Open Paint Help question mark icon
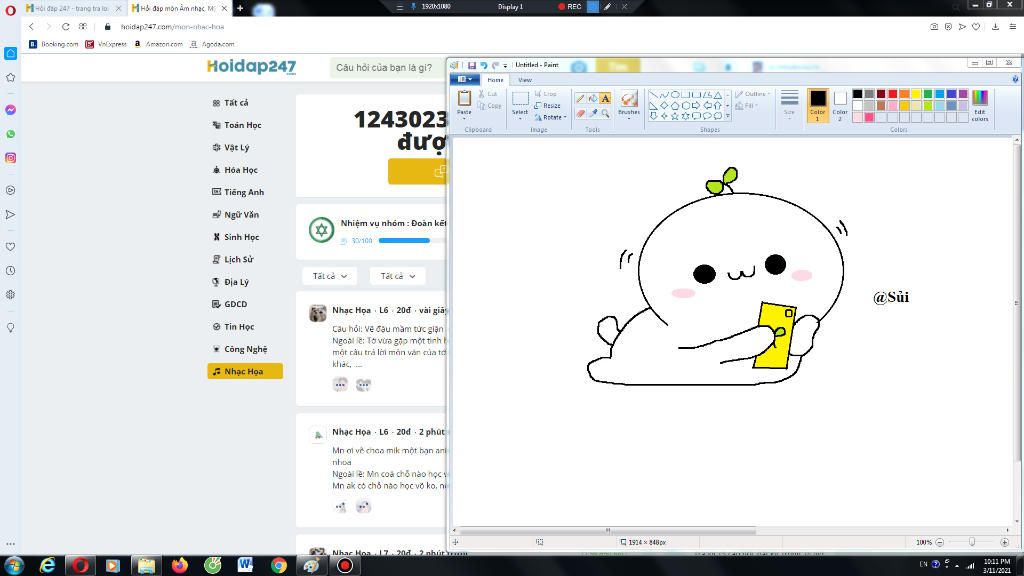The height and width of the screenshot is (576, 1024). pos(1015,79)
